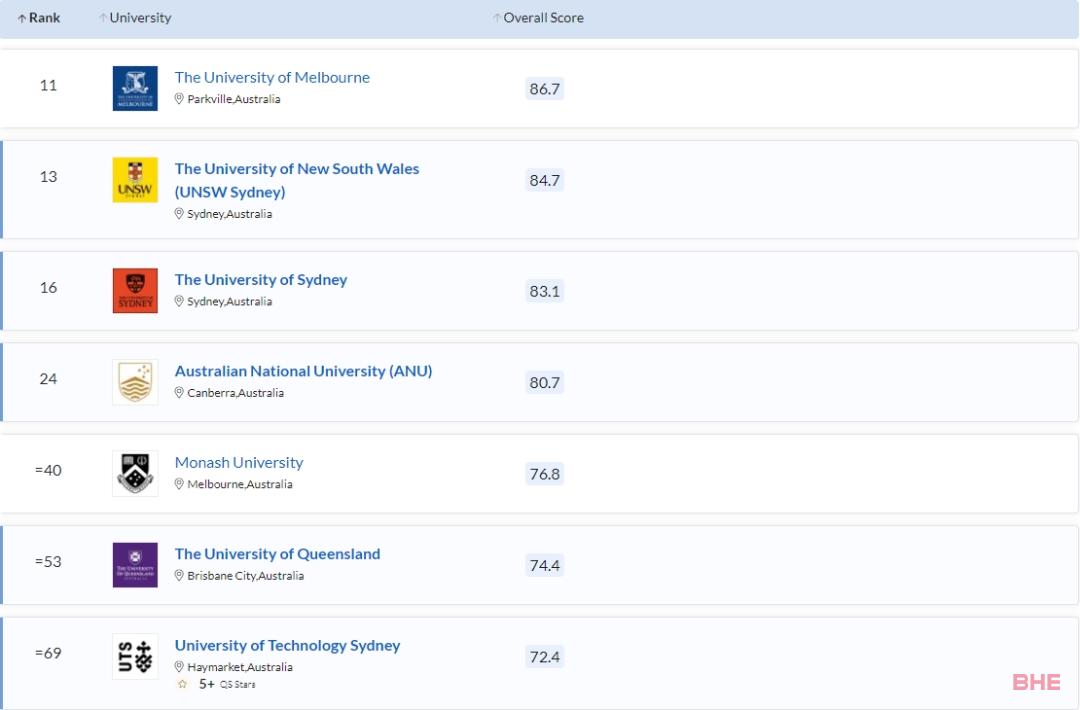The image size is (1080, 710).
Task: Click the 76.8 overall score
Action: click(545, 474)
